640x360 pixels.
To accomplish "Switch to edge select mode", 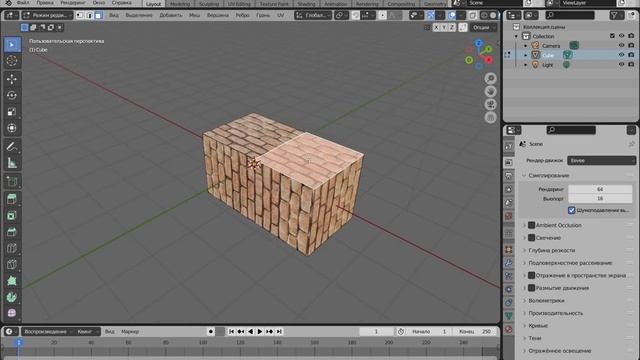I will click(x=89, y=16).
